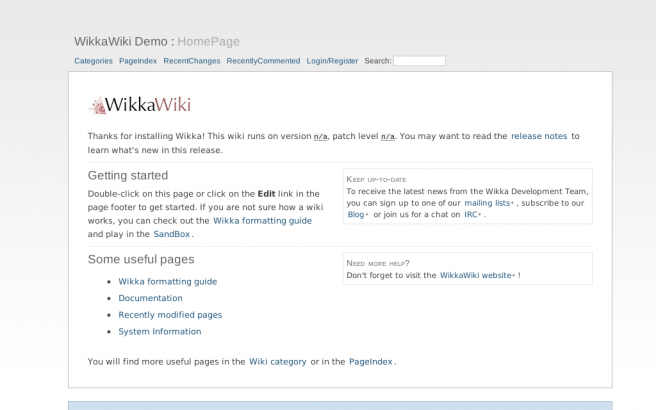656x410 pixels.
Task: Focus the Search input field
Action: [419, 61]
